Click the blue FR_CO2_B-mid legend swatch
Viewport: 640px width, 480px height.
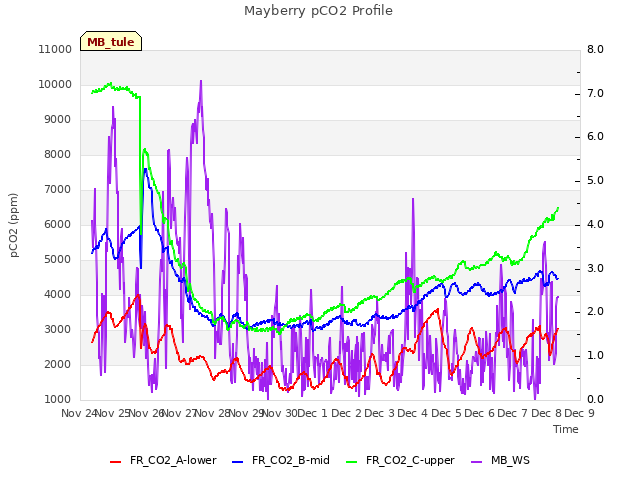click(x=238, y=462)
